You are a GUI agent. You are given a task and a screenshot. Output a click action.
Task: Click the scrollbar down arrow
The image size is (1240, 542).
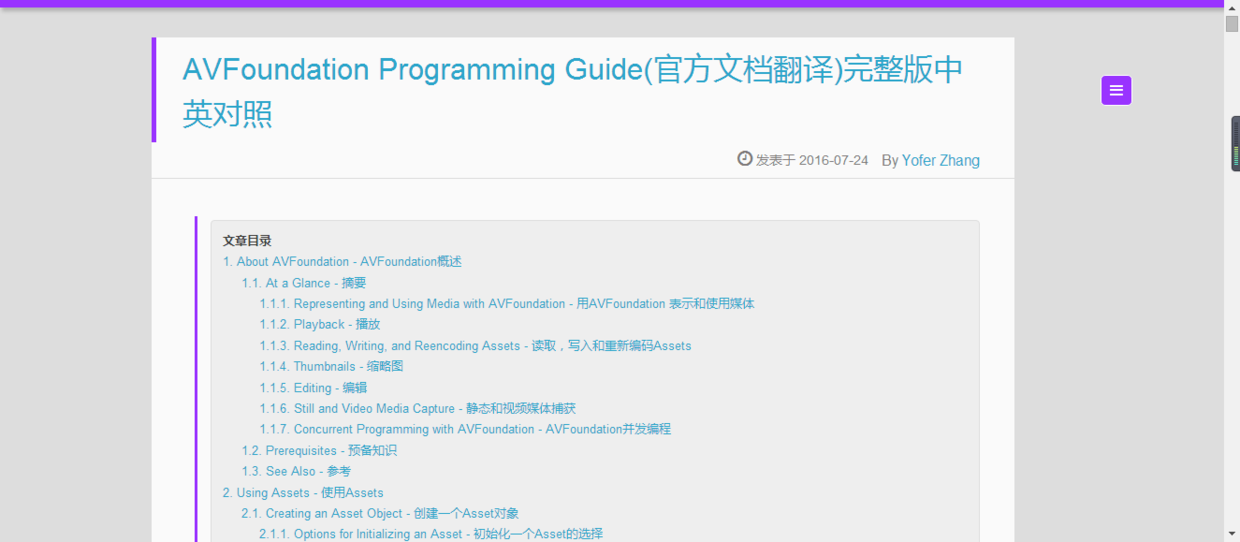tap(1232, 534)
